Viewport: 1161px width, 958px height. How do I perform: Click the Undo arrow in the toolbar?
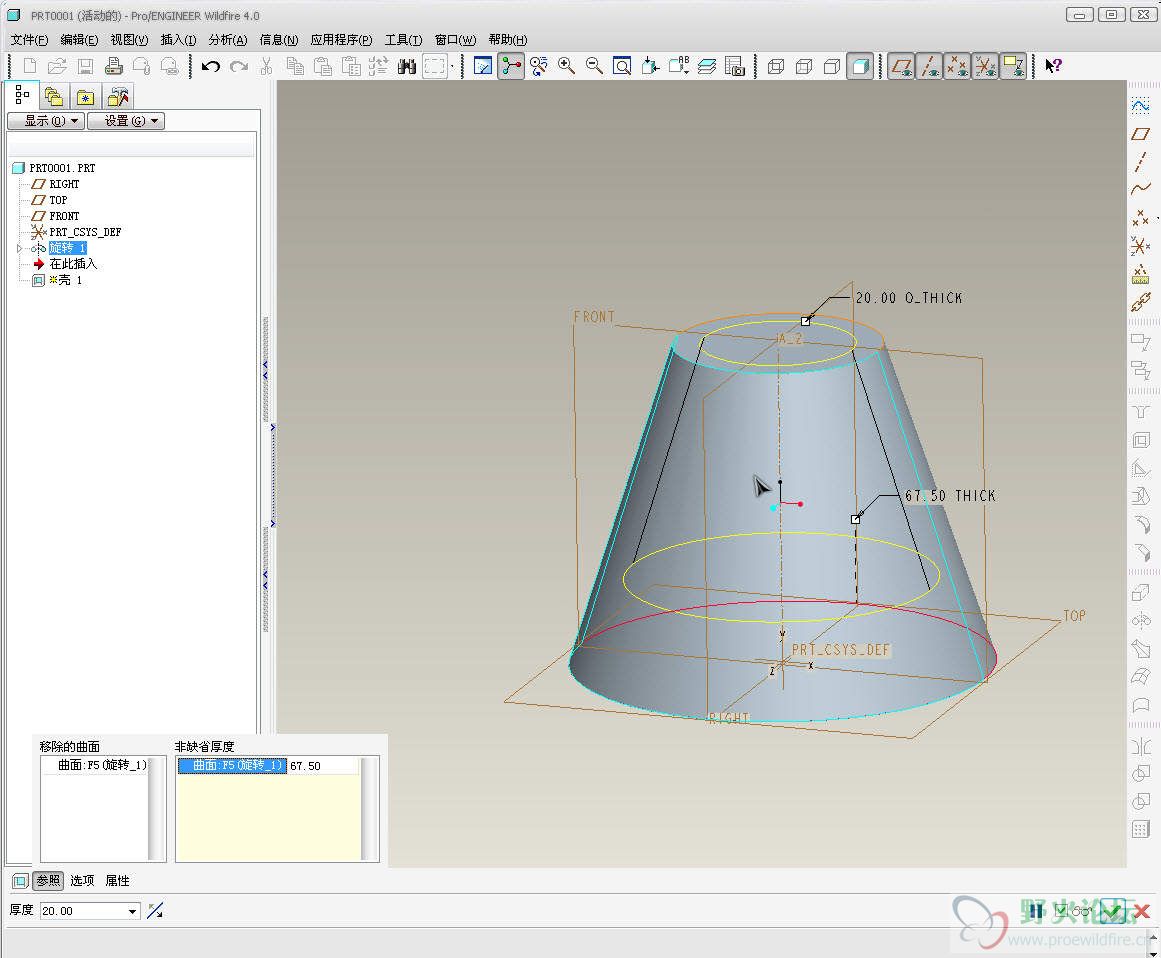(x=211, y=67)
